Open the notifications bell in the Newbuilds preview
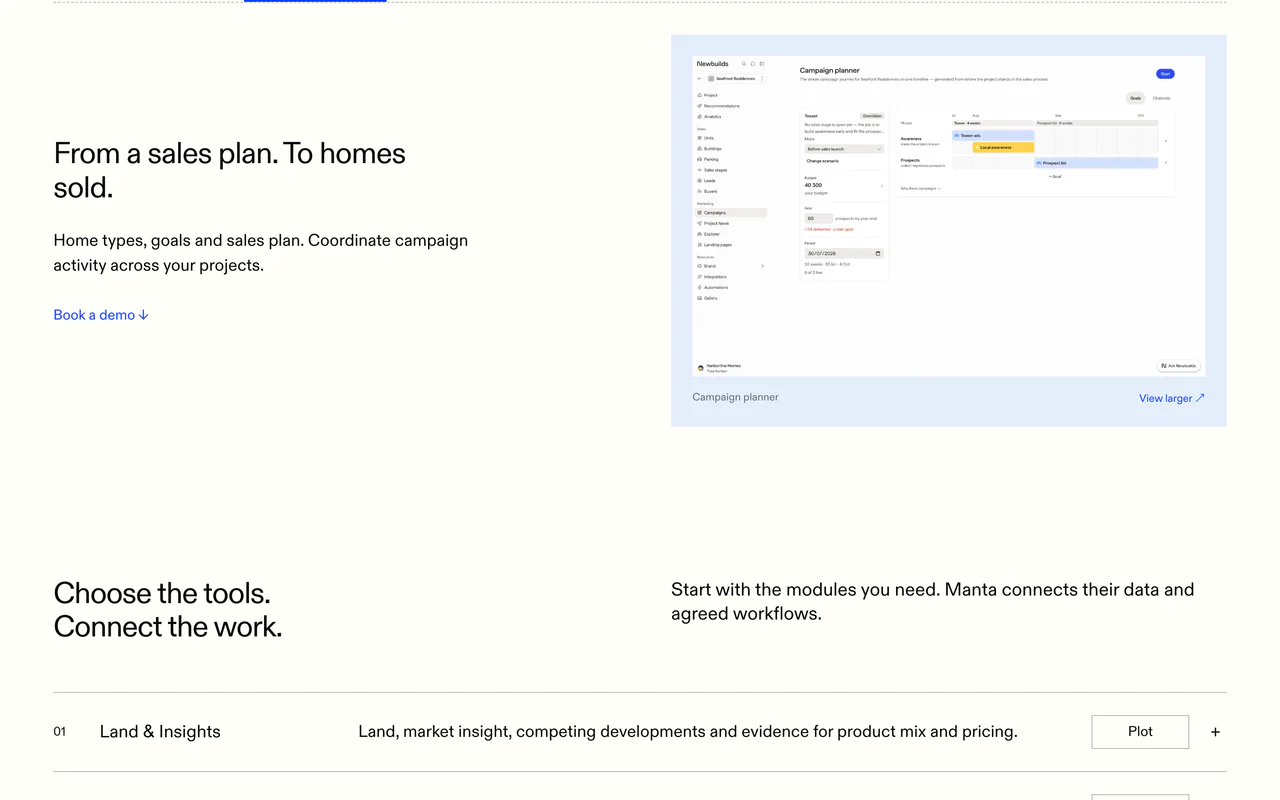This screenshot has height=800, width=1280. click(753, 64)
